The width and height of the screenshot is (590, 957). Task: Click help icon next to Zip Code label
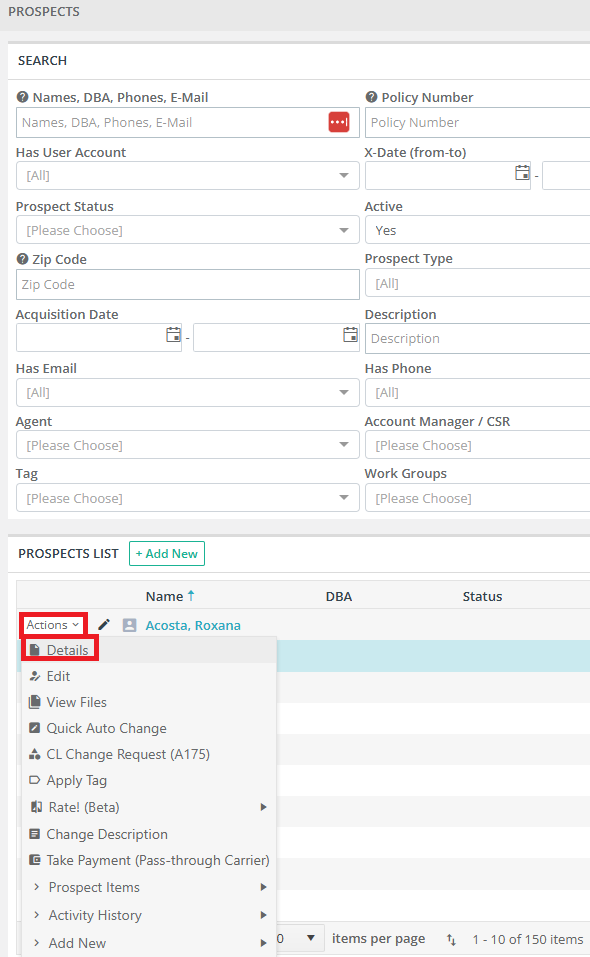(23, 259)
